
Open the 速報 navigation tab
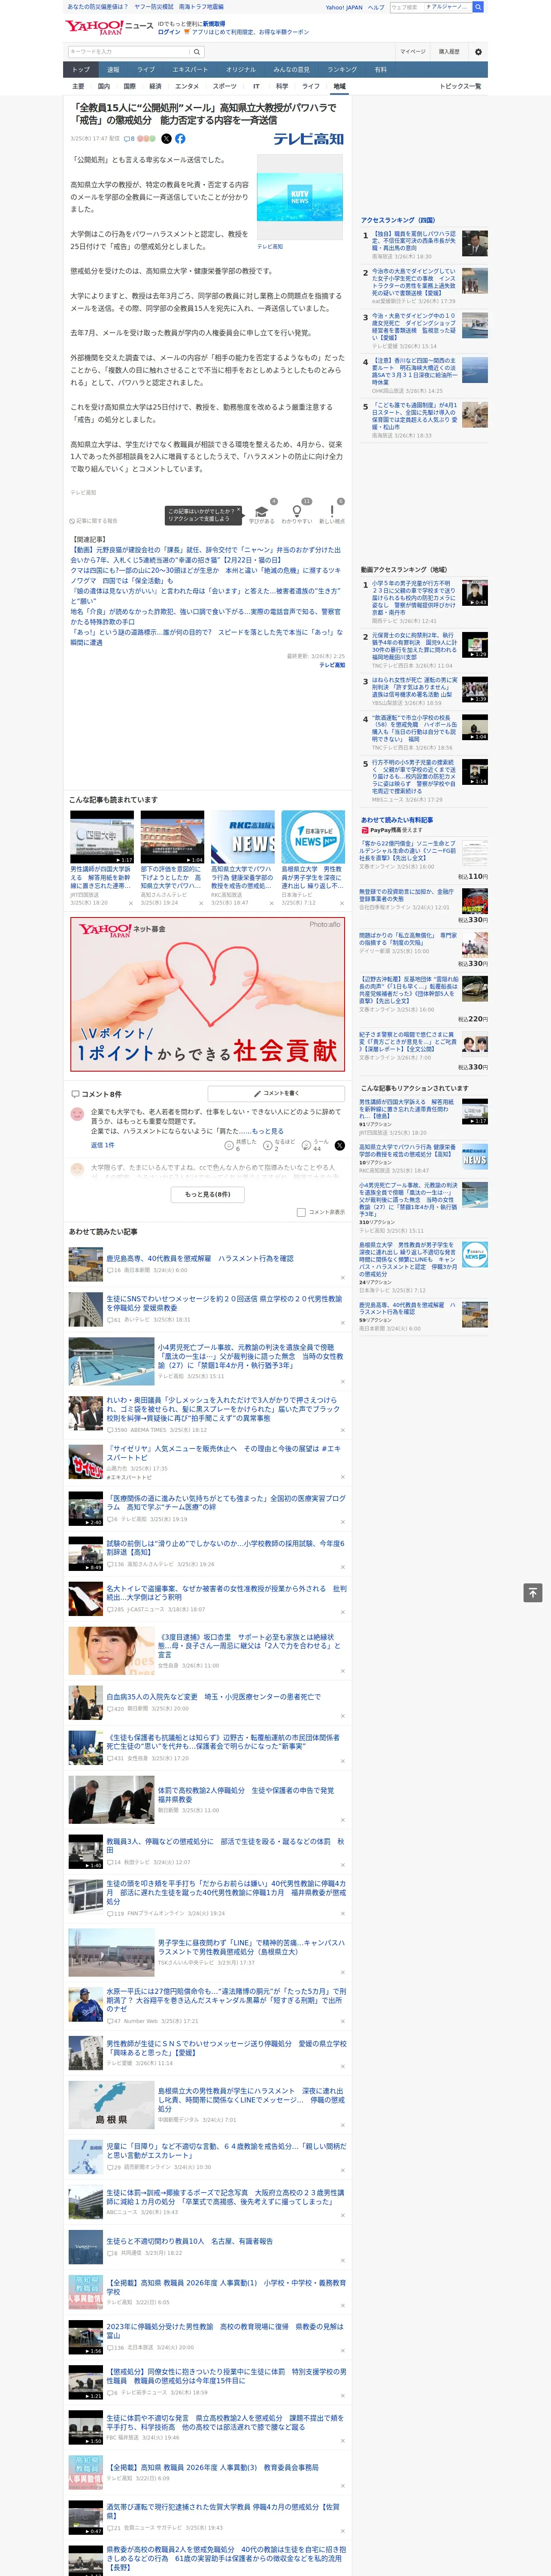(x=113, y=70)
